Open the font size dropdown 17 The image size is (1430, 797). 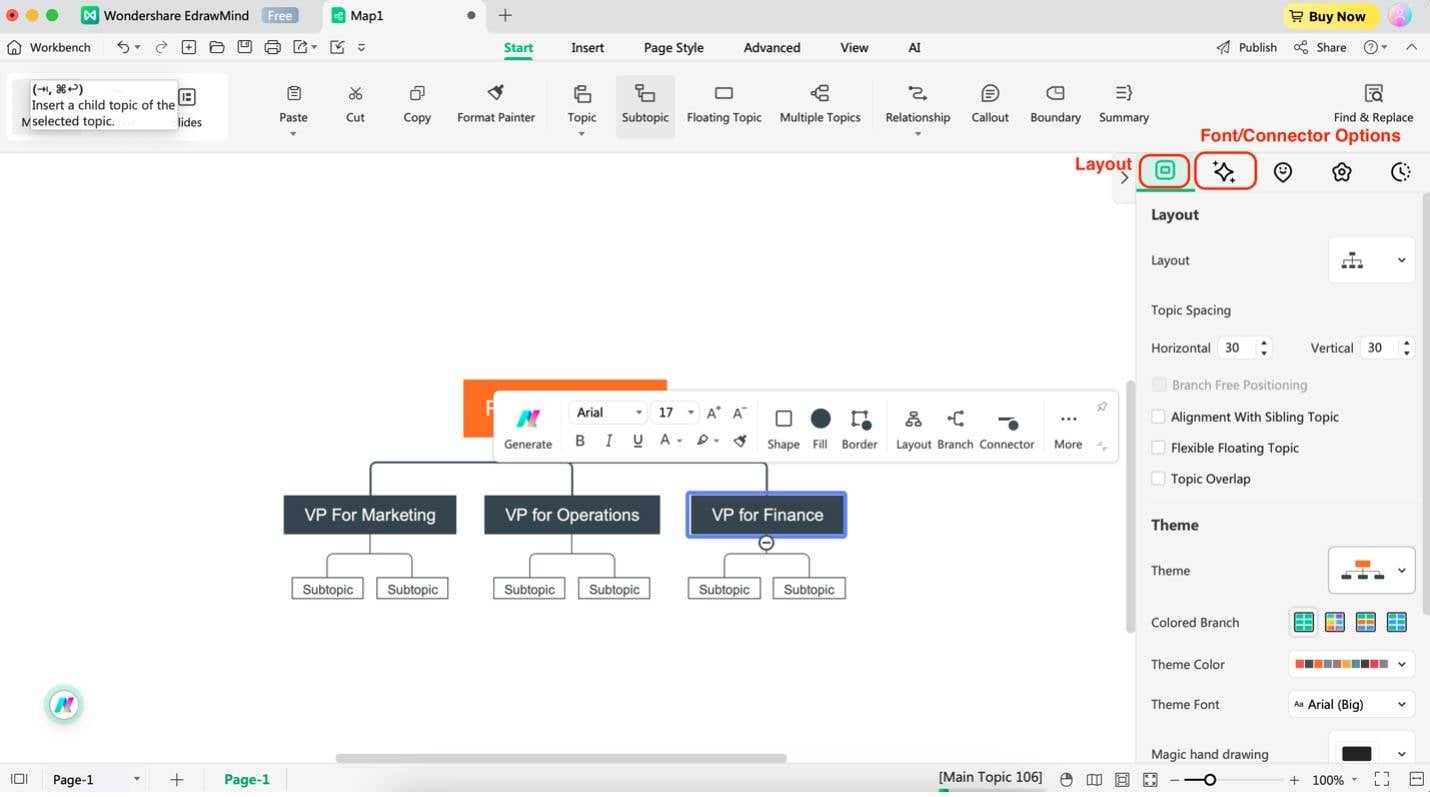(676, 412)
